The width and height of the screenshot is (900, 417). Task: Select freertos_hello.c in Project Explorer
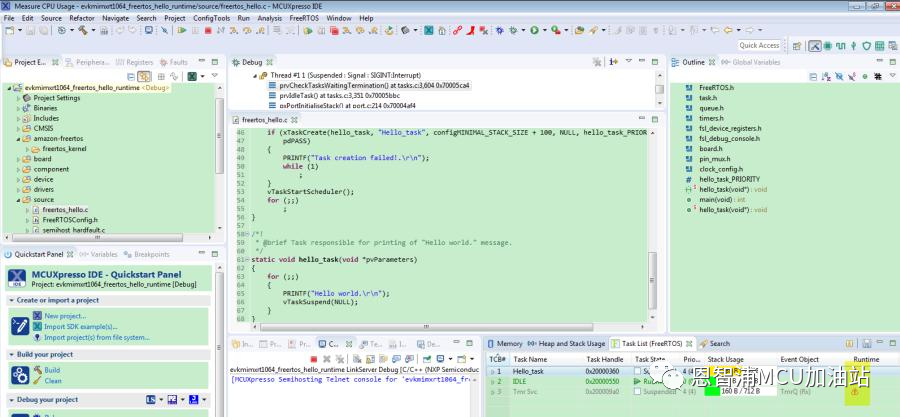[x=65, y=209]
